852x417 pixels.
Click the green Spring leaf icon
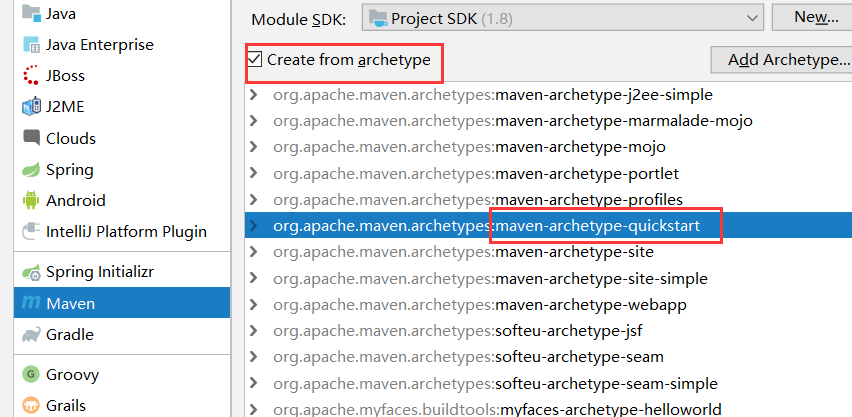pyautogui.click(x=31, y=170)
